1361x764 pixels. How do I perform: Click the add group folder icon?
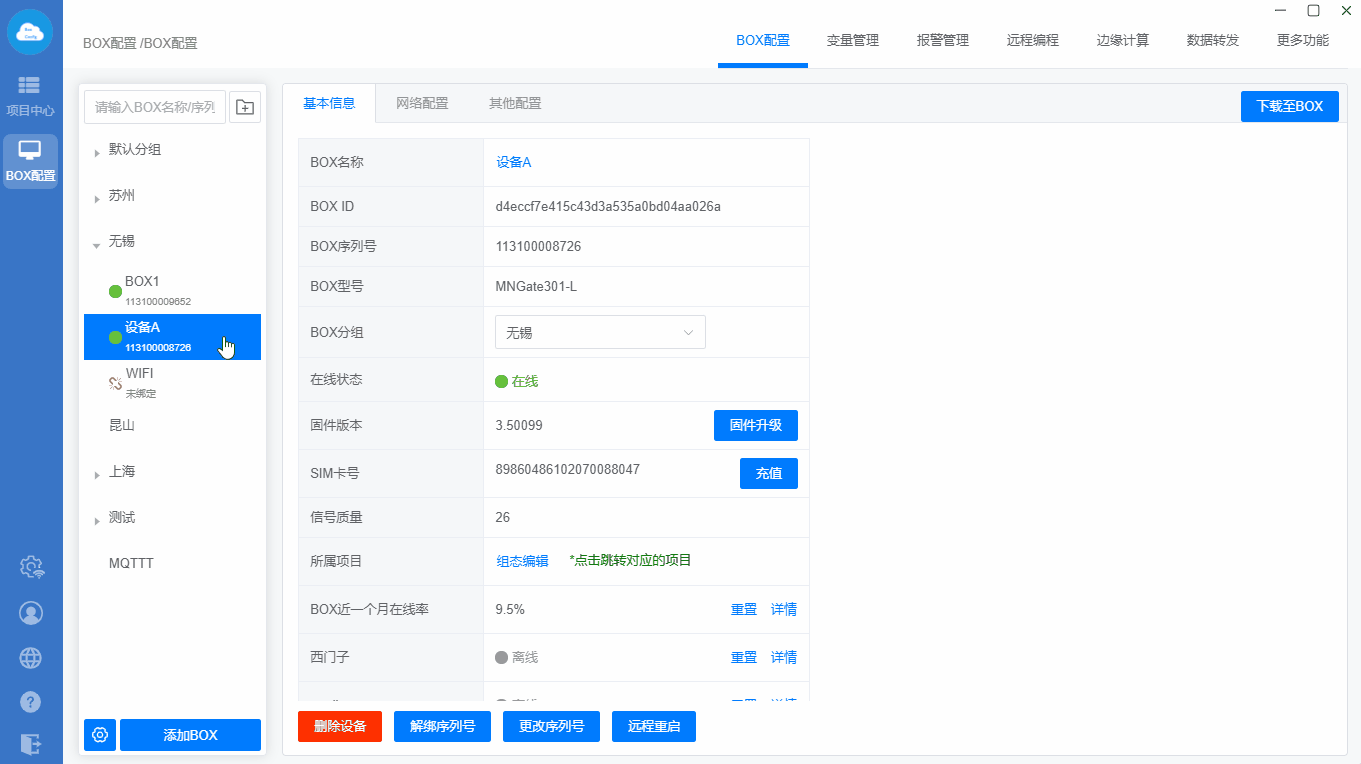click(245, 107)
